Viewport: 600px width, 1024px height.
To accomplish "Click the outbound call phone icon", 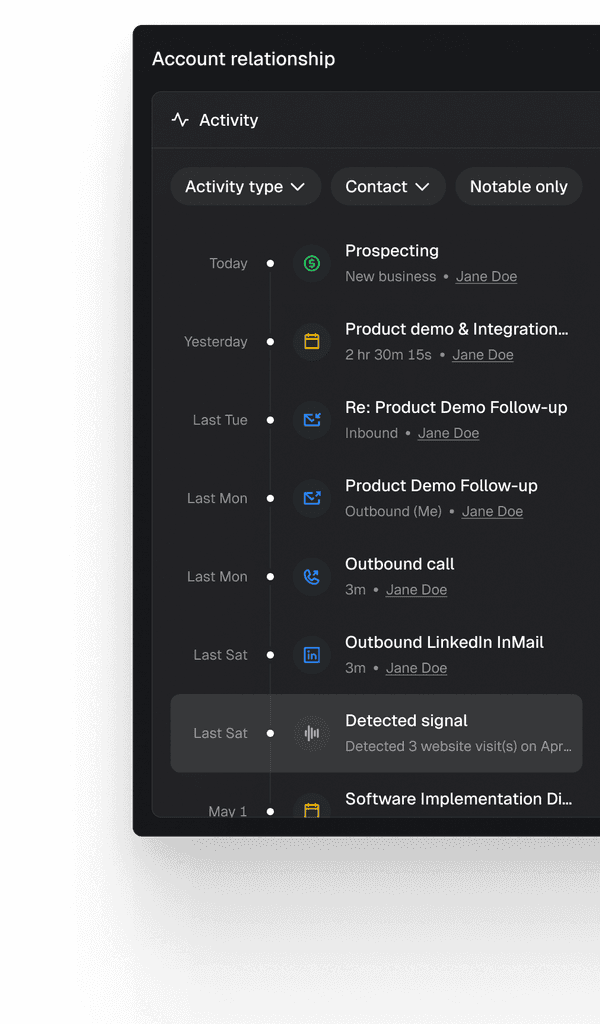I will [311, 577].
